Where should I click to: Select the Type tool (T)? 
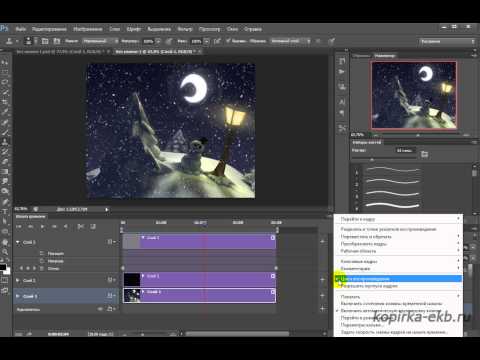[5, 211]
